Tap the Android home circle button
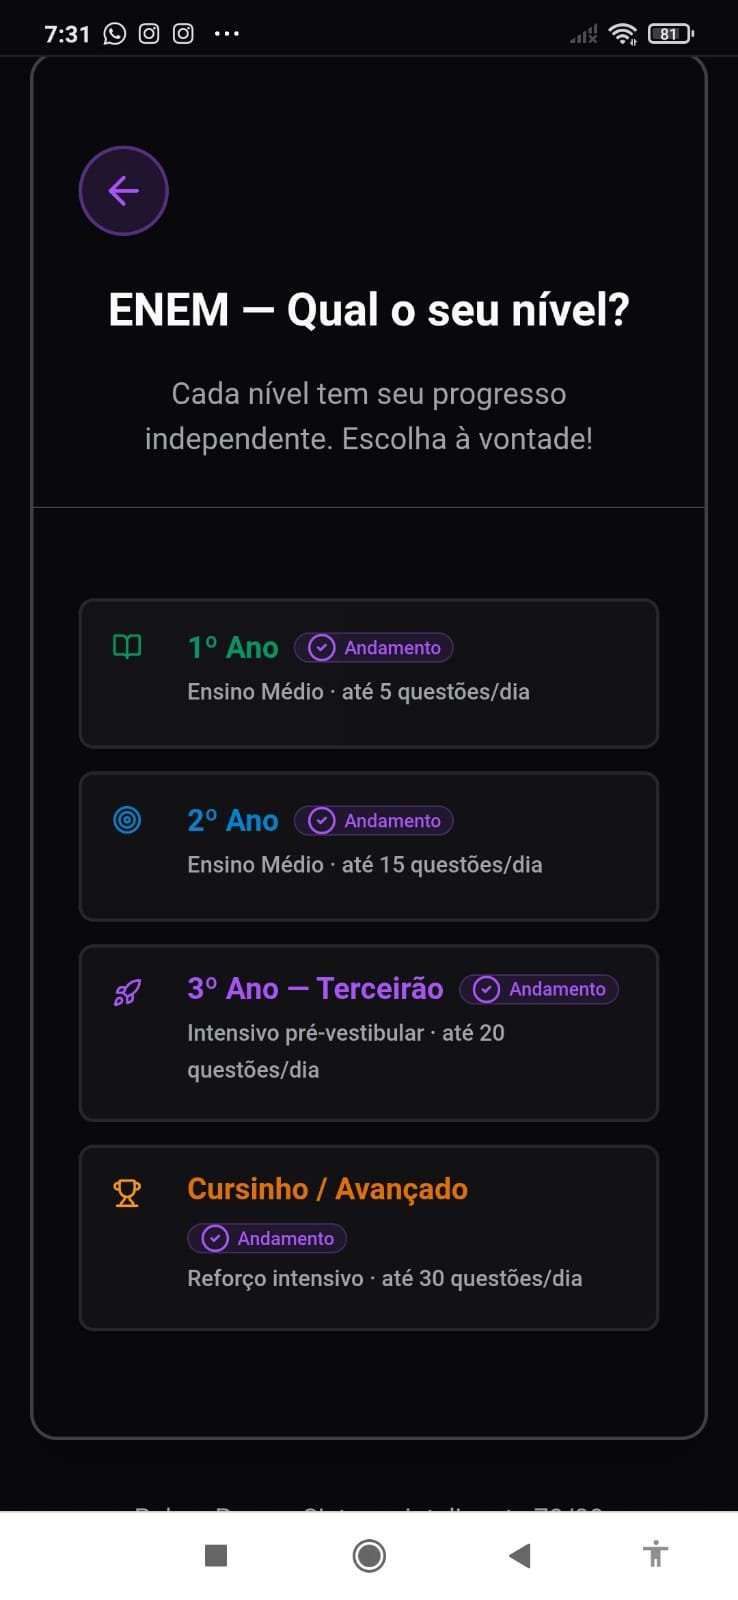This screenshot has width=738, height=1600. pos(369,1555)
